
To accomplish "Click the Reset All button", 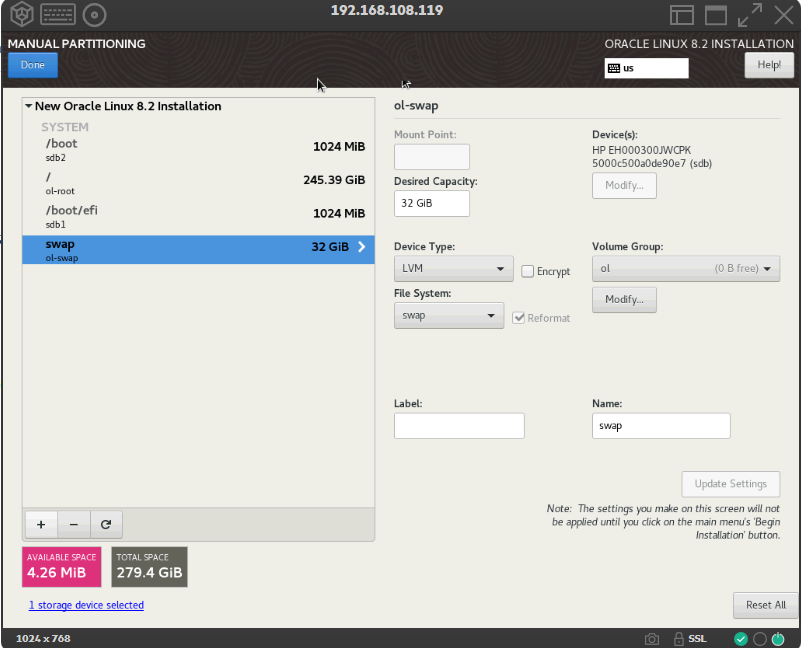I will coord(765,606).
